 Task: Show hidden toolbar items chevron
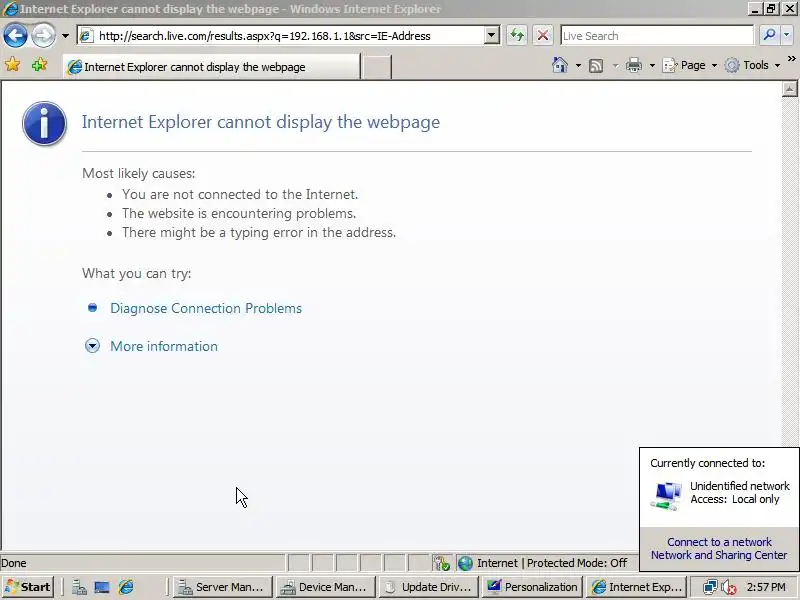tap(791, 59)
